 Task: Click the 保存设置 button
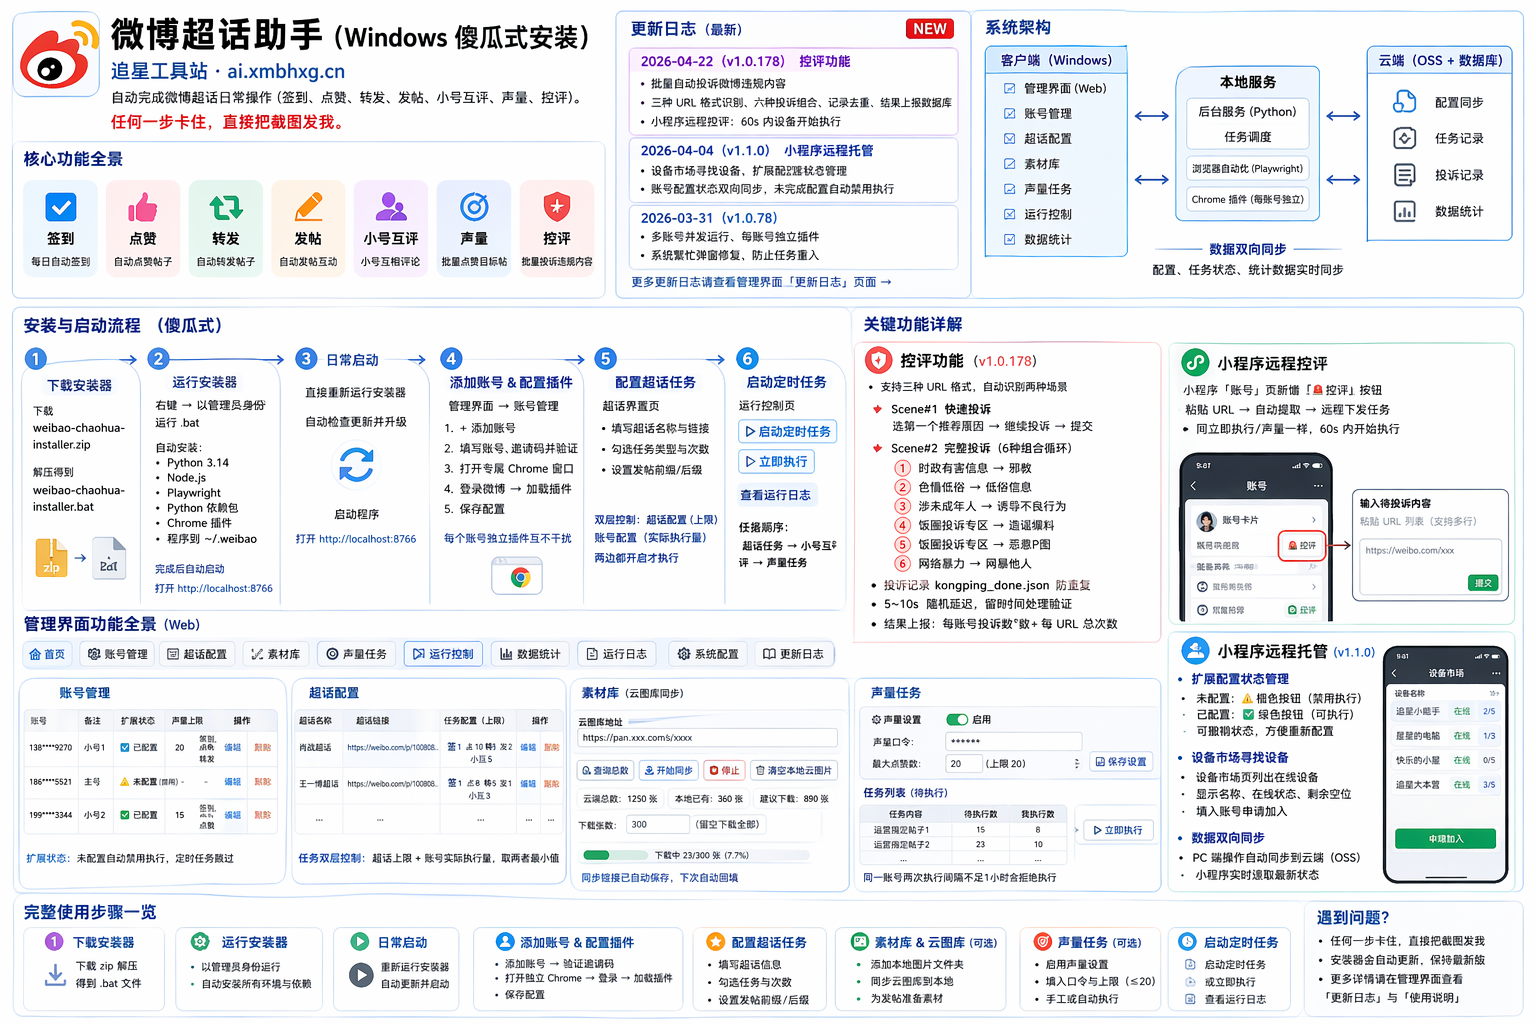pyautogui.click(x=1121, y=762)
